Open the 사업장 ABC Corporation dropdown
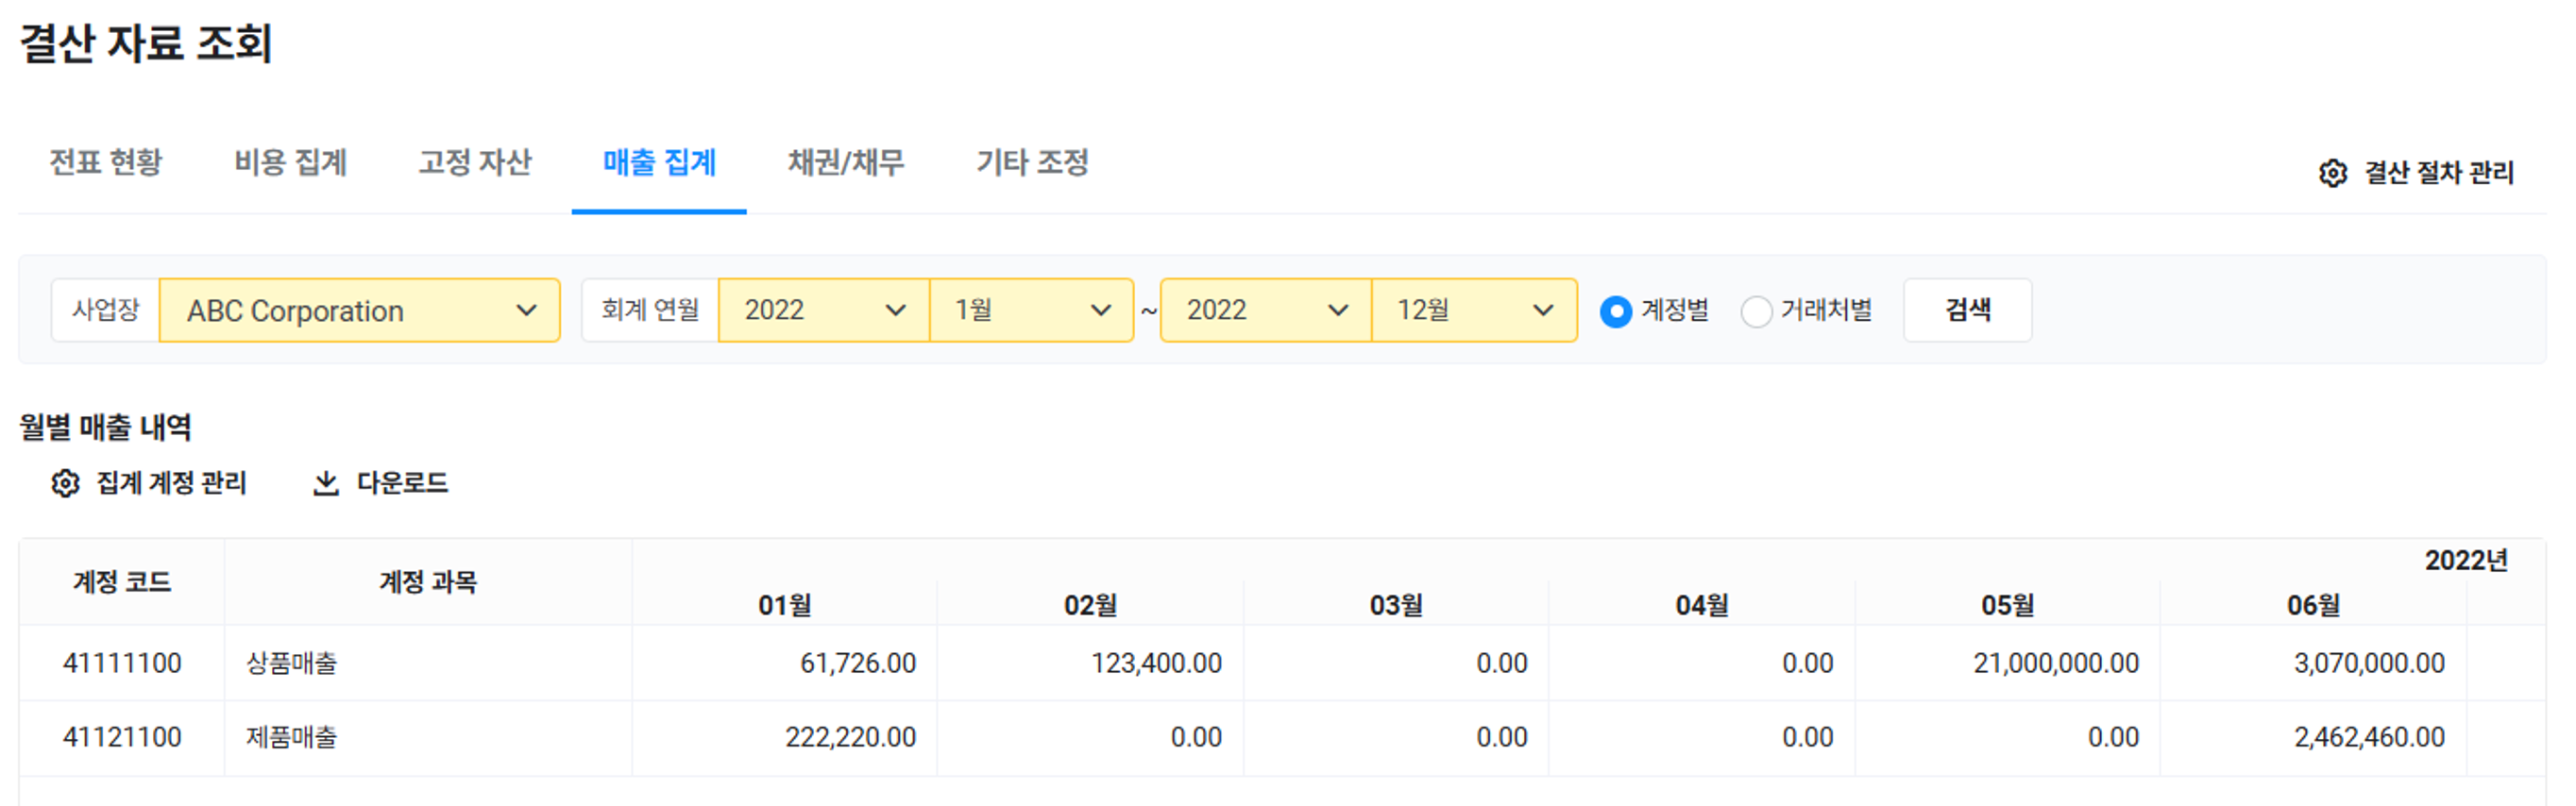Screen dimensions: 2576x806 tap(359, 311)
